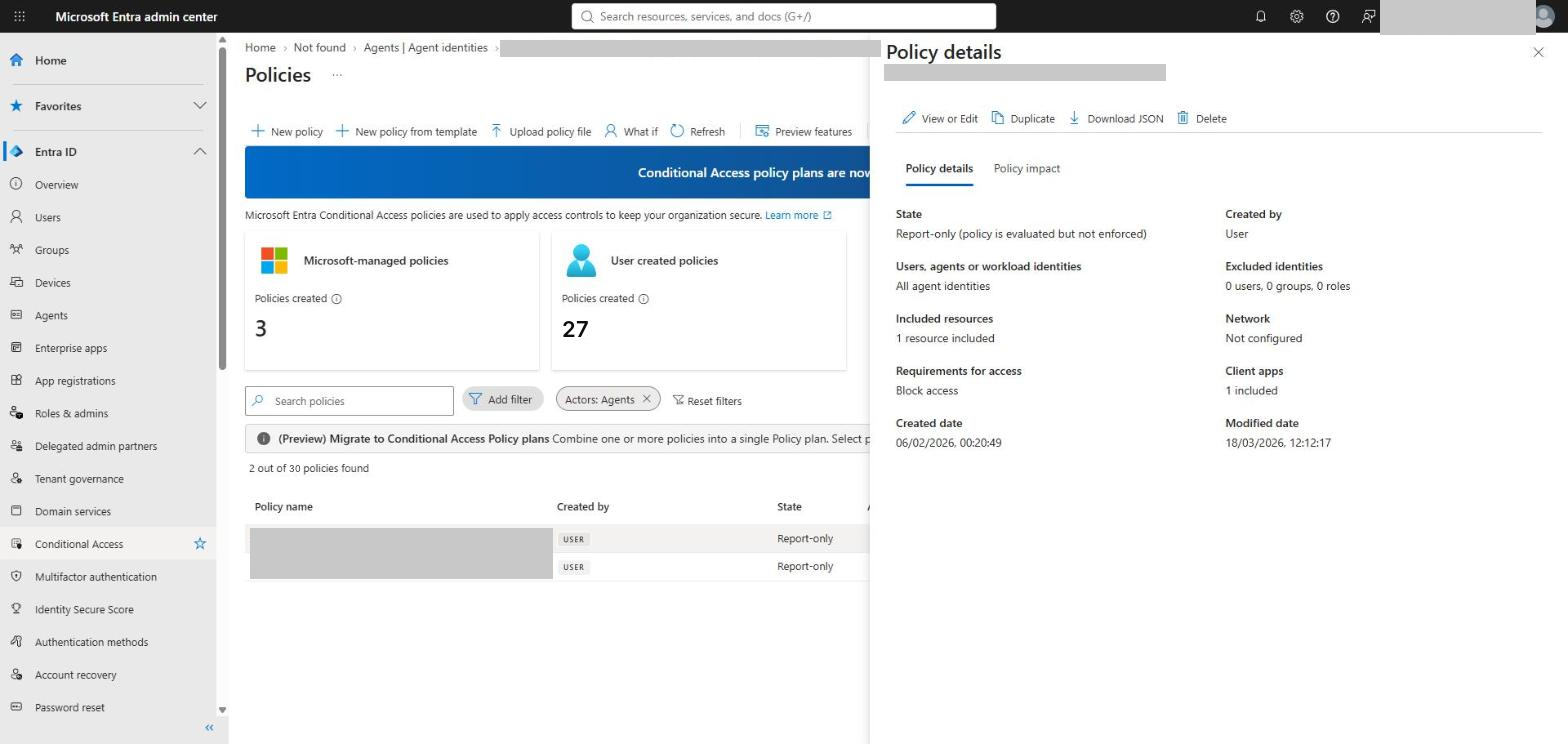The image size is (1568, 744).
Task: Open the What if tool
Action: (x=631, y=131)
